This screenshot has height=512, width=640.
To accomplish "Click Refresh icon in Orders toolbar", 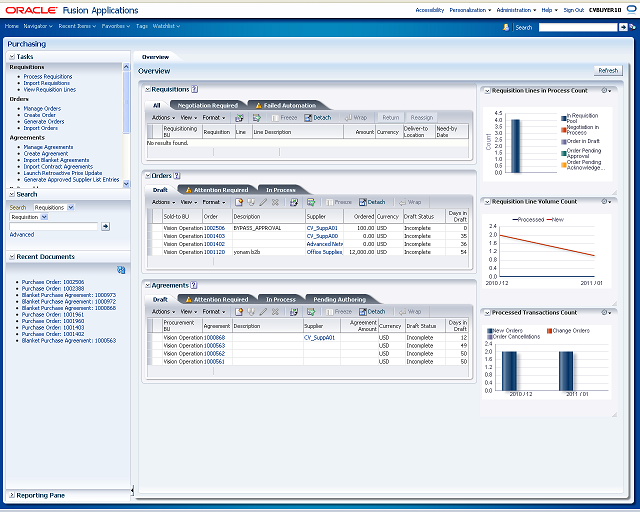I will (x=293, y=202).
